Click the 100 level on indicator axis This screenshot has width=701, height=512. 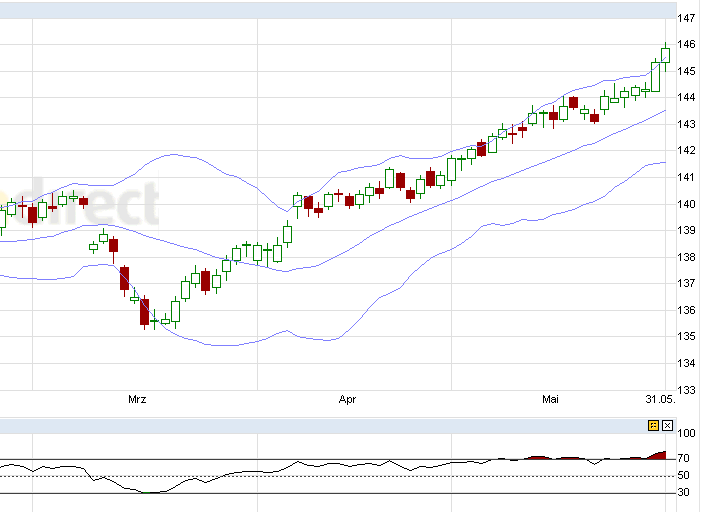[x=686, y=433]
